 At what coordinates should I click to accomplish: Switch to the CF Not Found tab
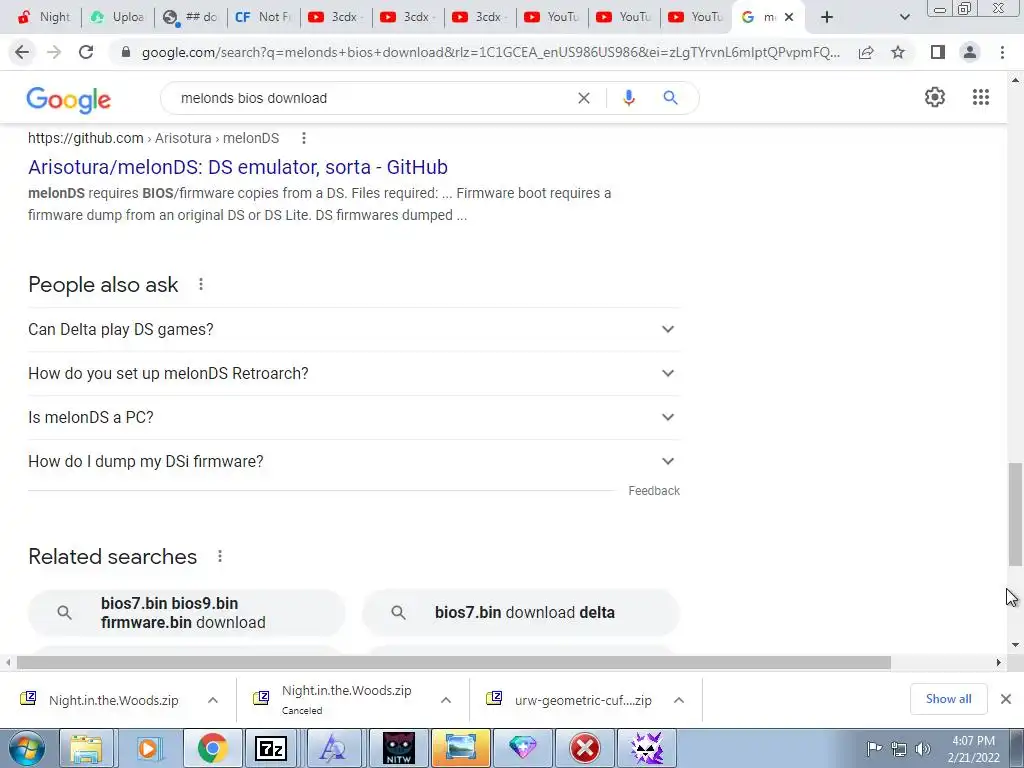click(x=263, y=17)
